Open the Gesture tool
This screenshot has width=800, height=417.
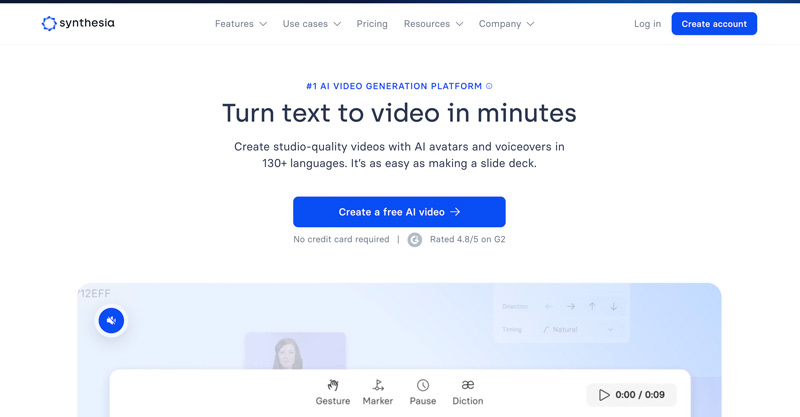(x=333, y=392)
